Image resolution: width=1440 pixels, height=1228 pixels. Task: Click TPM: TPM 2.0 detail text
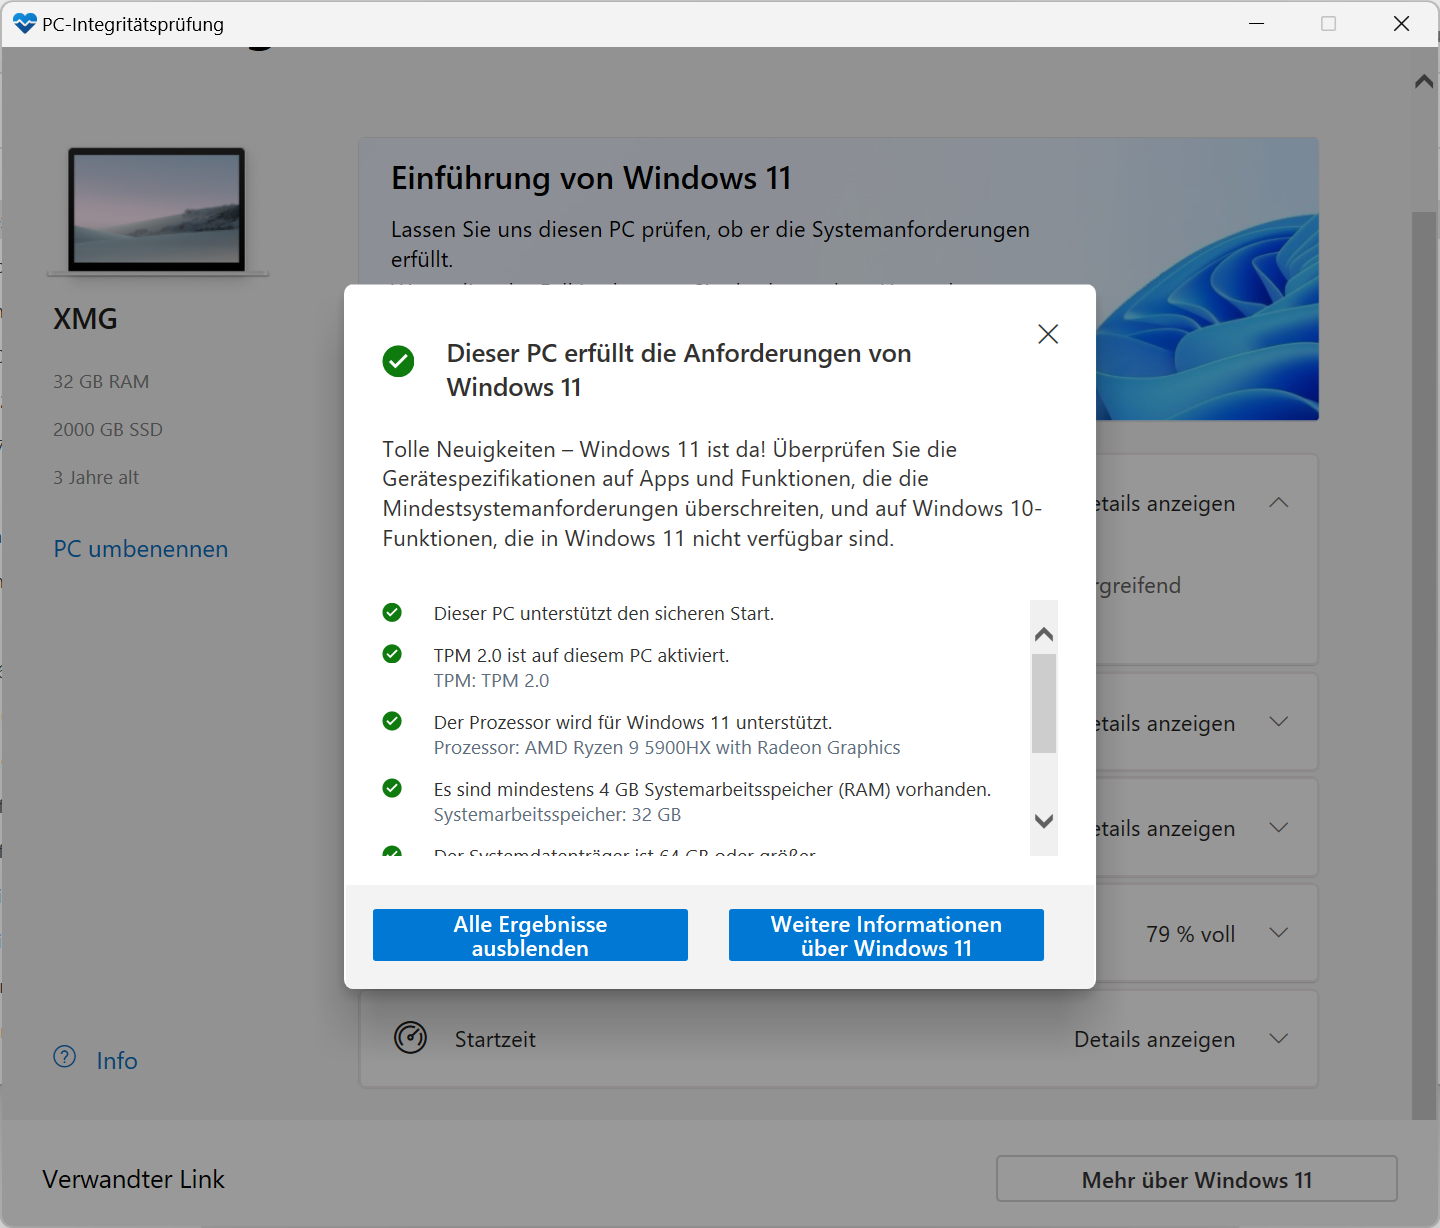point(491,681)
